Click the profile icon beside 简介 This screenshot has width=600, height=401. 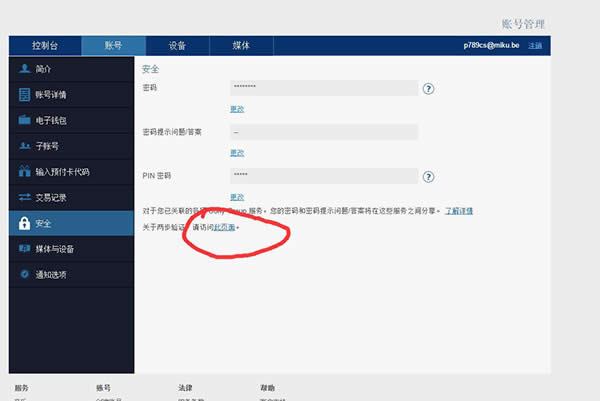tap(24, 69)
